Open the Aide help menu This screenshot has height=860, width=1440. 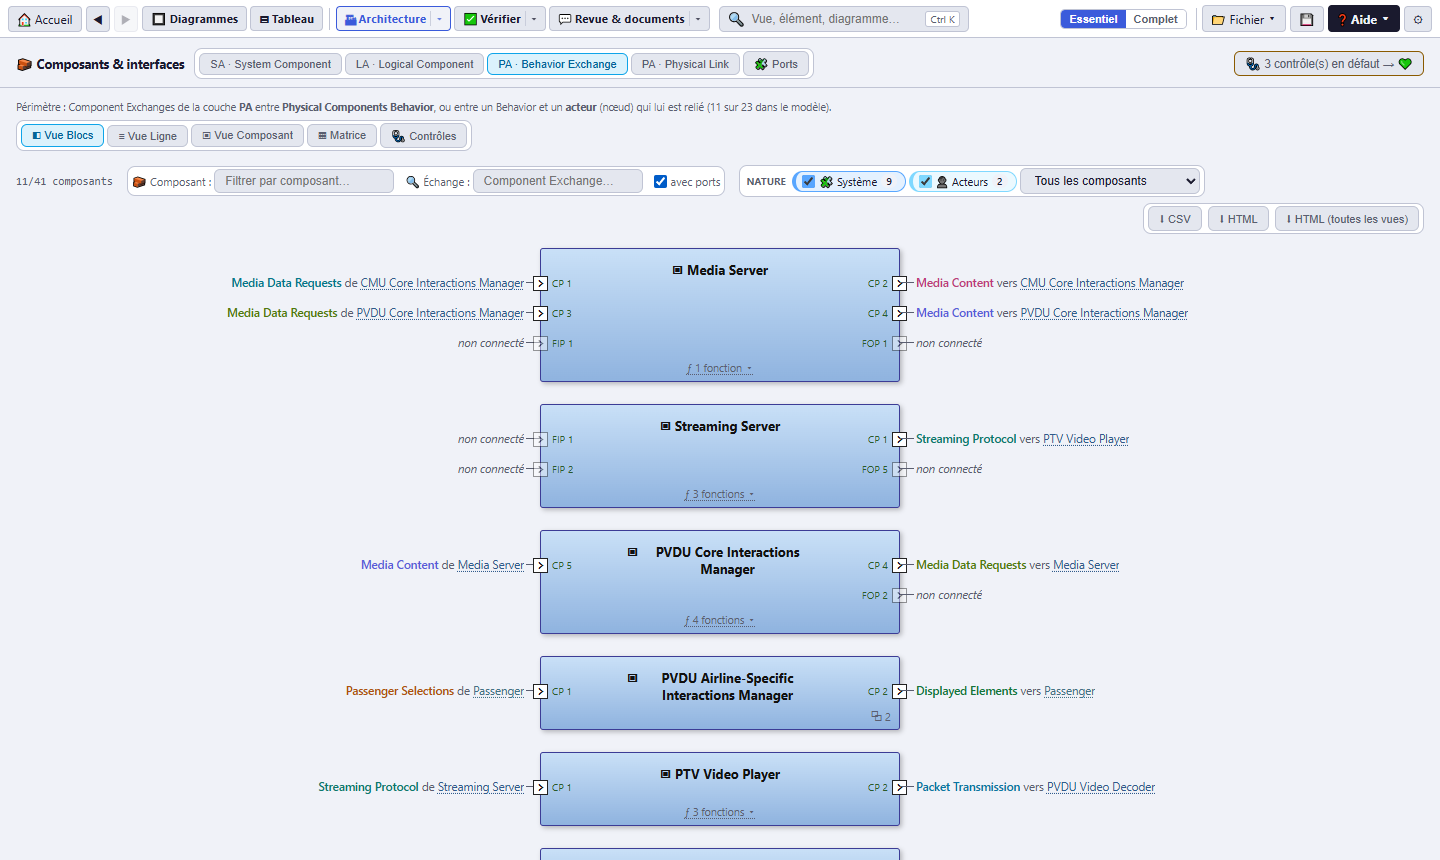point(1363,19)
